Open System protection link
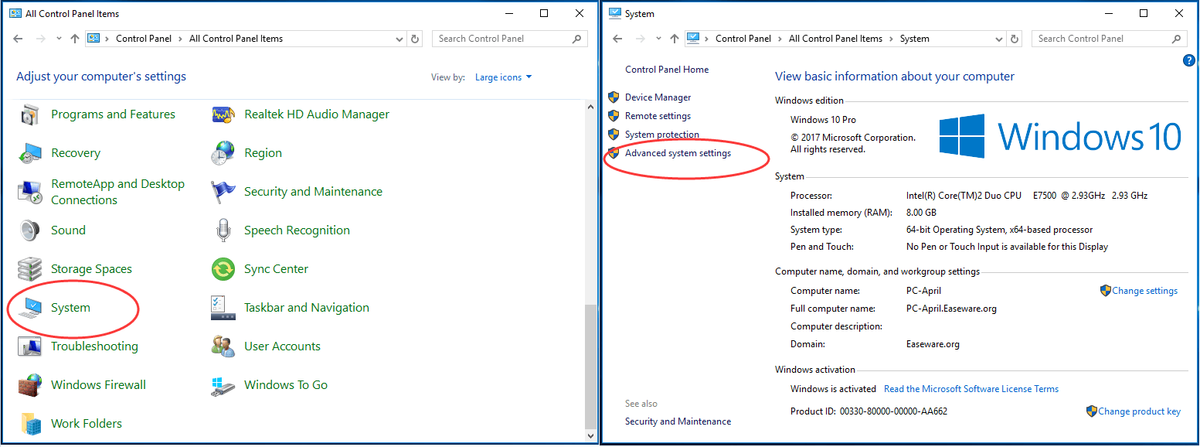The image size is (1200, 447). tap(662, 134)
